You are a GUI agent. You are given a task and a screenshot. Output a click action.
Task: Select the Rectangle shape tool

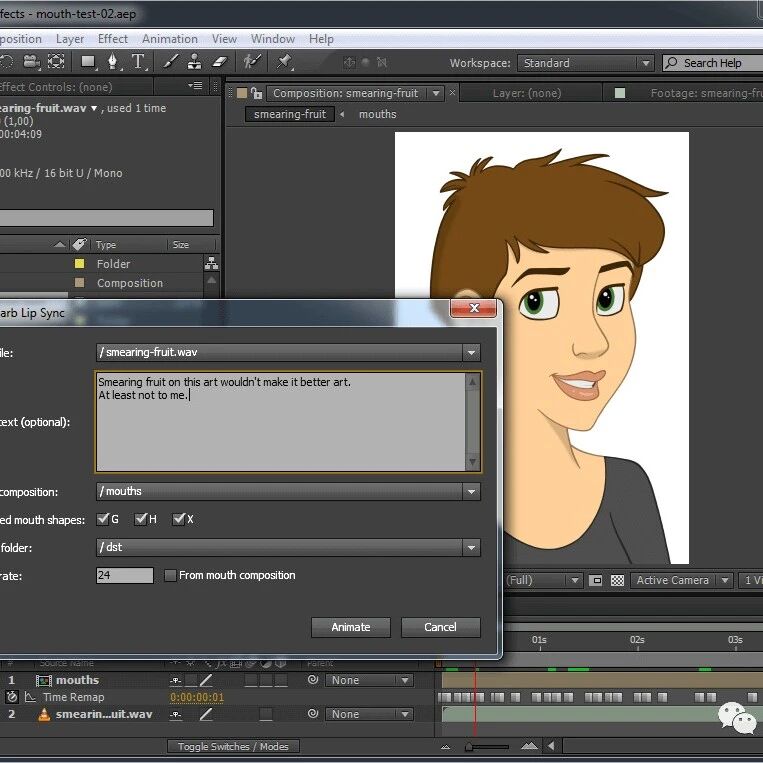88,62
